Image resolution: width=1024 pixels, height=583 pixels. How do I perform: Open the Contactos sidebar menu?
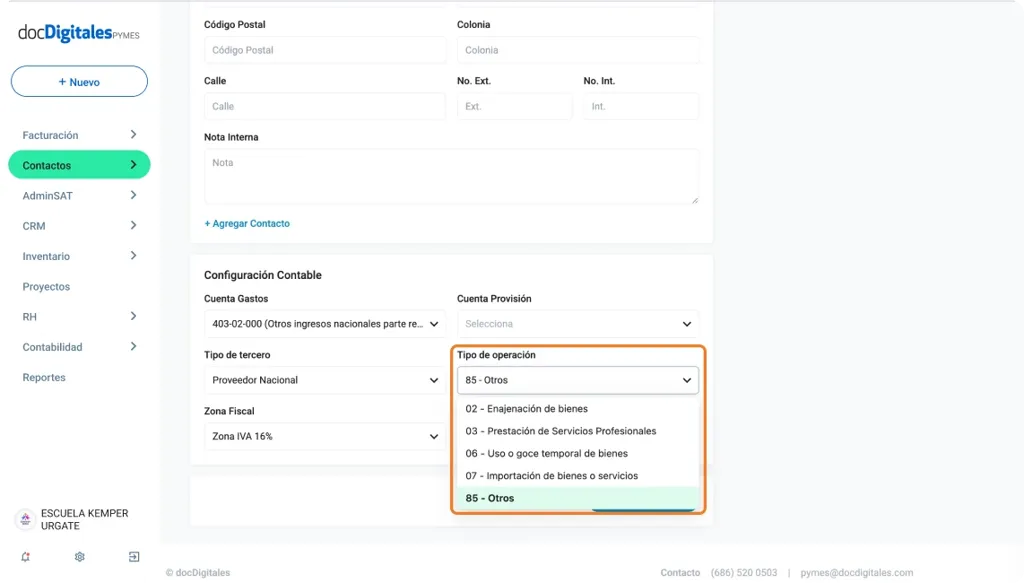[x=79, y=165]
